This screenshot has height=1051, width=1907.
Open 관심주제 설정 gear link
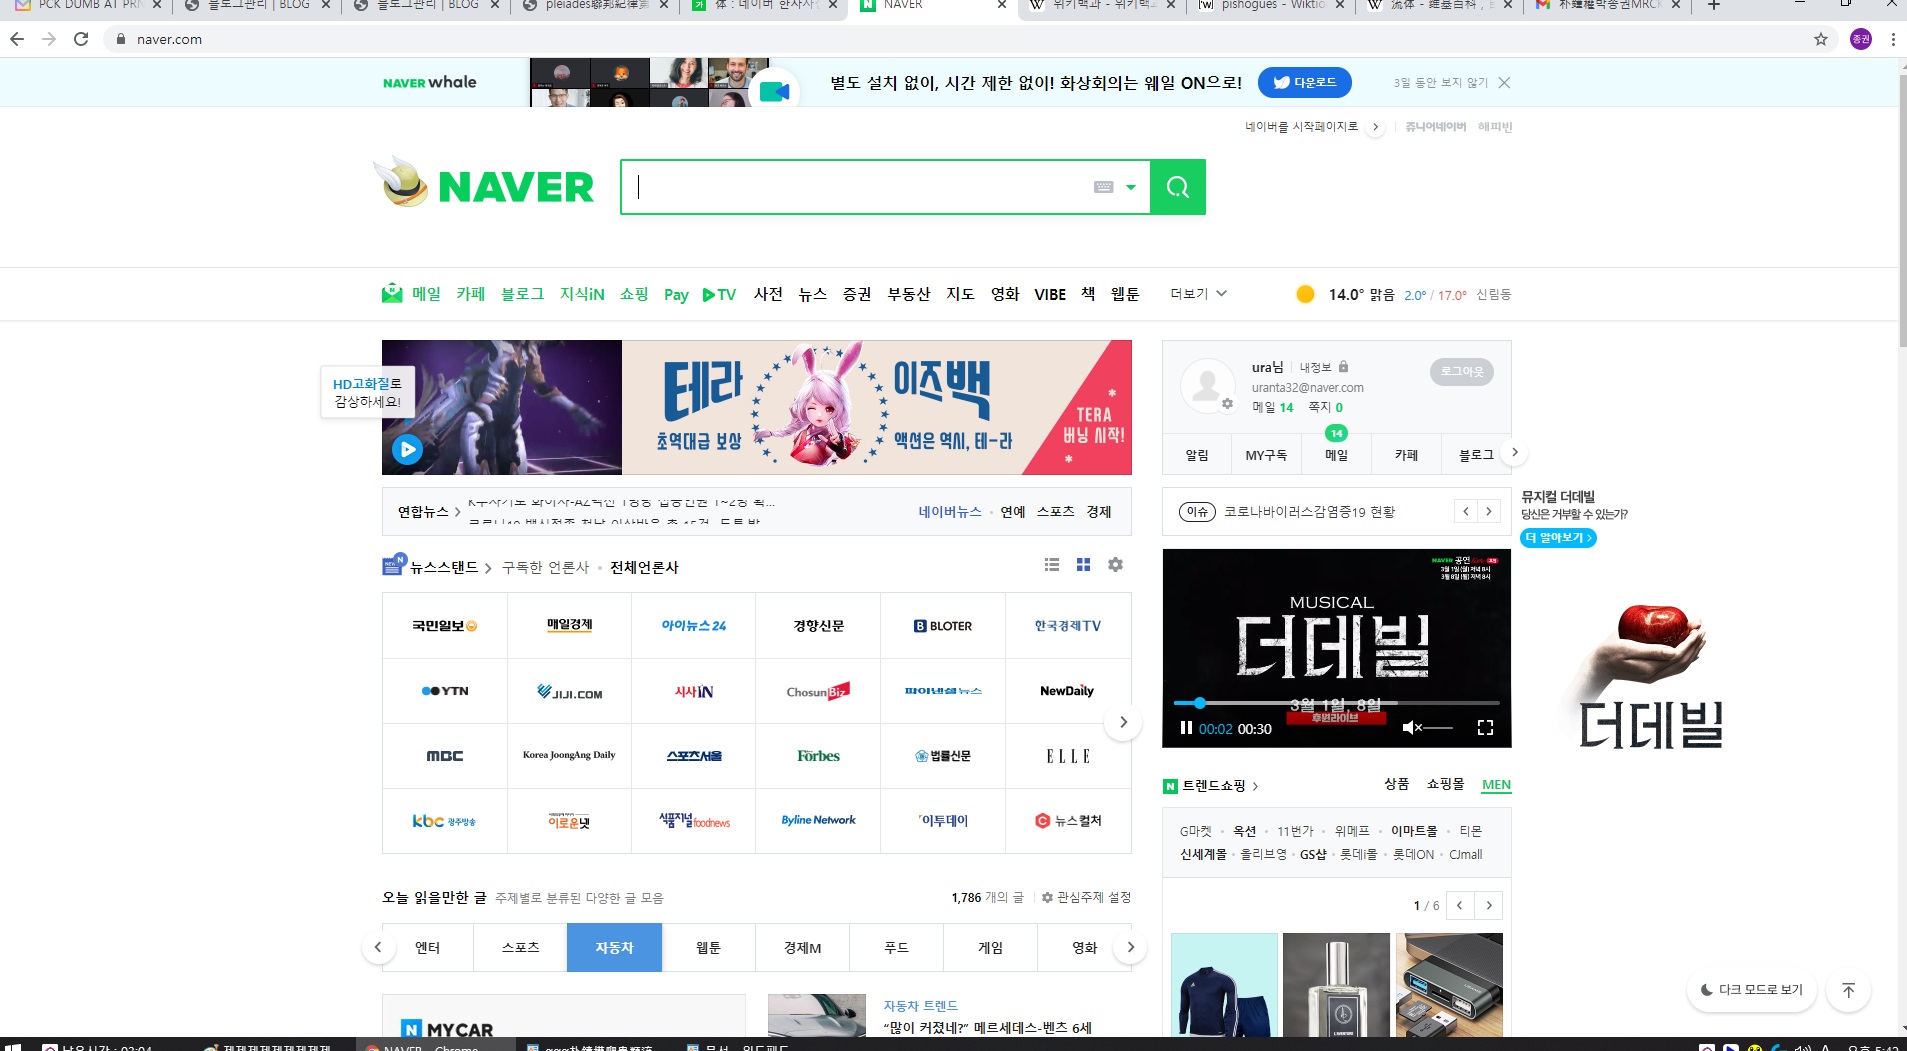(x=1086, y=898)
